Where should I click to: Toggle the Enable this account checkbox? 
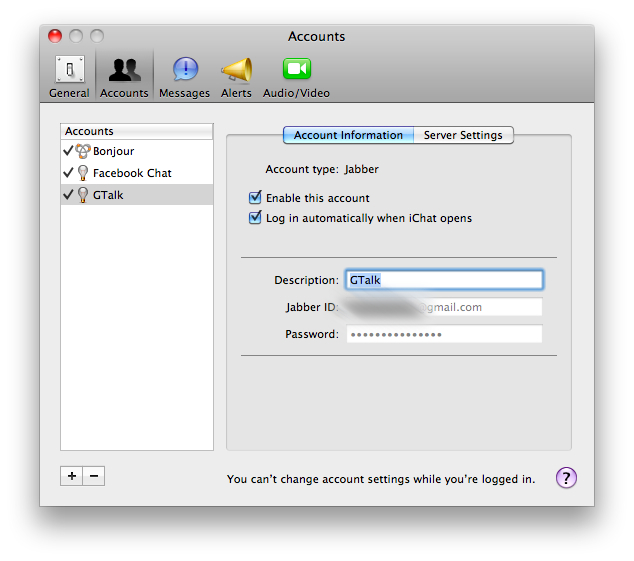point(255,198)
